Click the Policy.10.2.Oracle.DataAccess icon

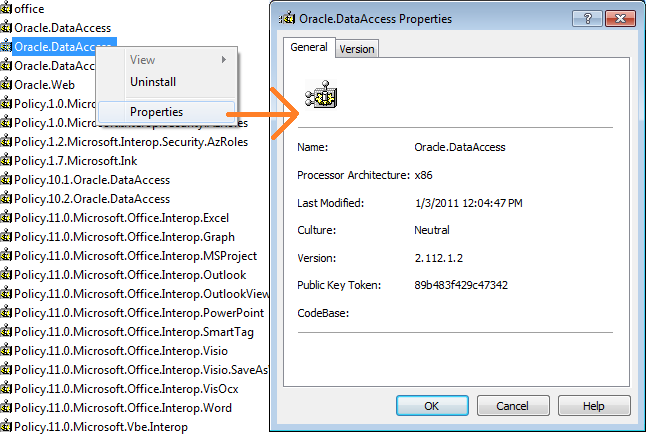(x=6, y=199)
